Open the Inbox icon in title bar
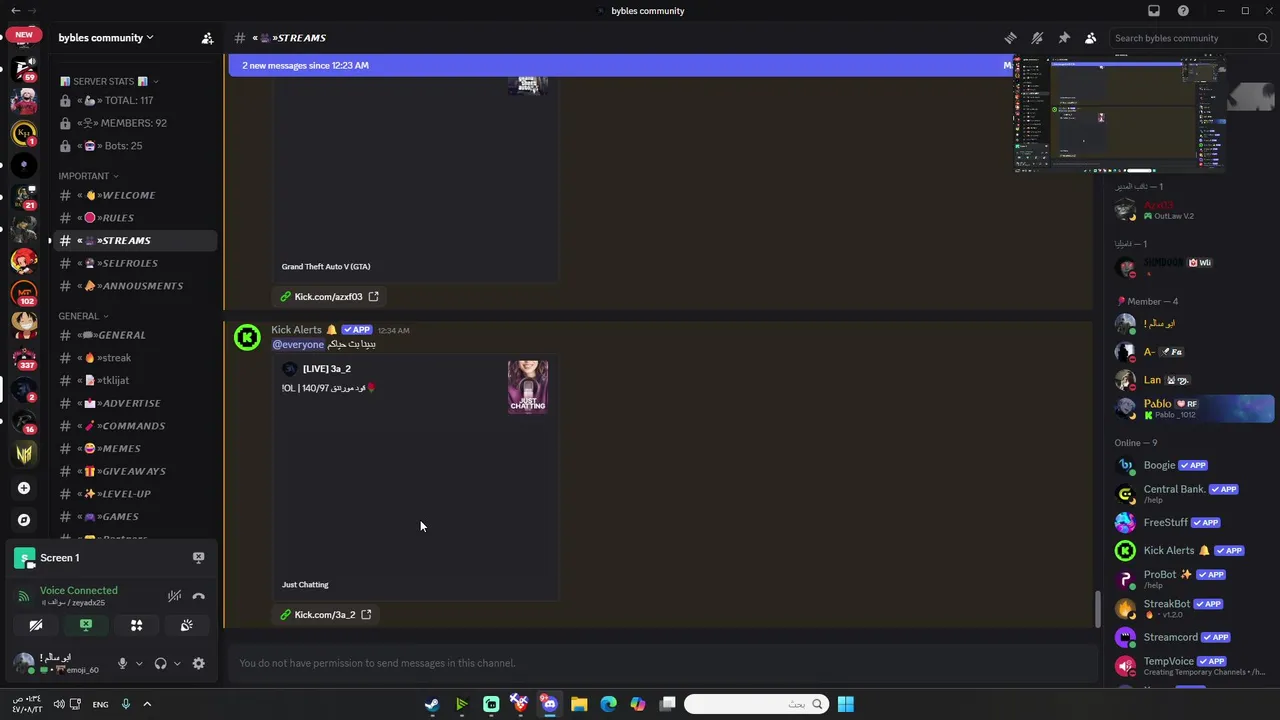Screen dimensions: 1280x720 tap(1154, 11)
